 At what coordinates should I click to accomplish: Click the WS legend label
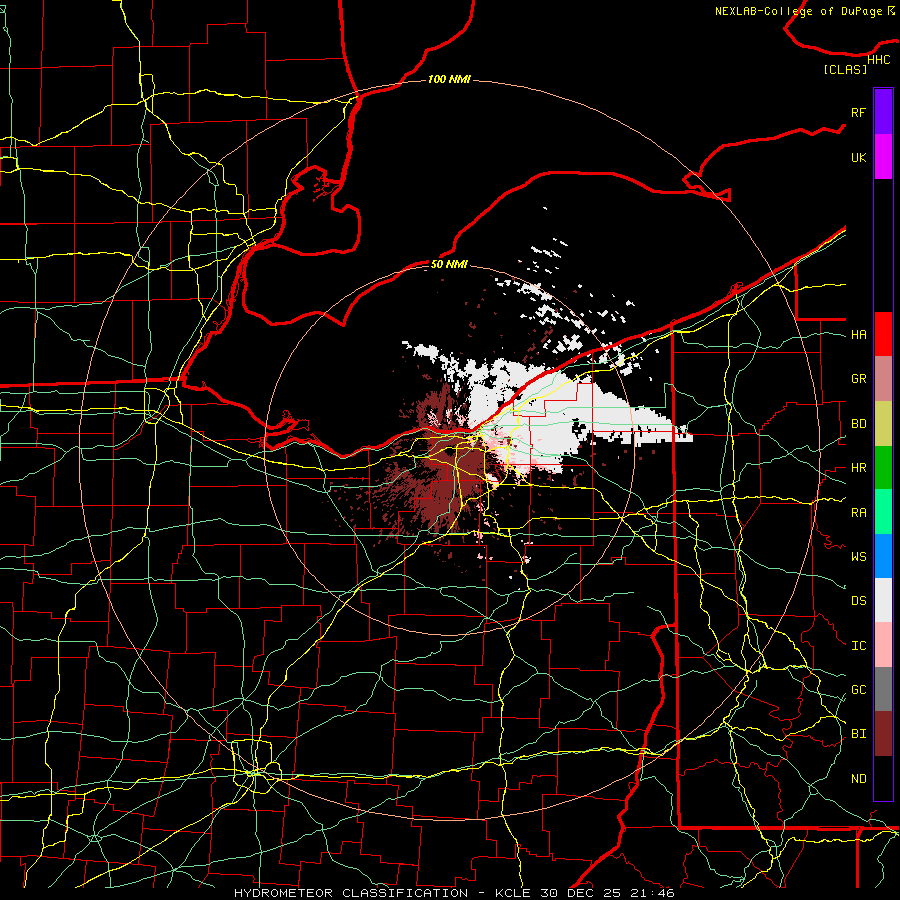[858, 556]
